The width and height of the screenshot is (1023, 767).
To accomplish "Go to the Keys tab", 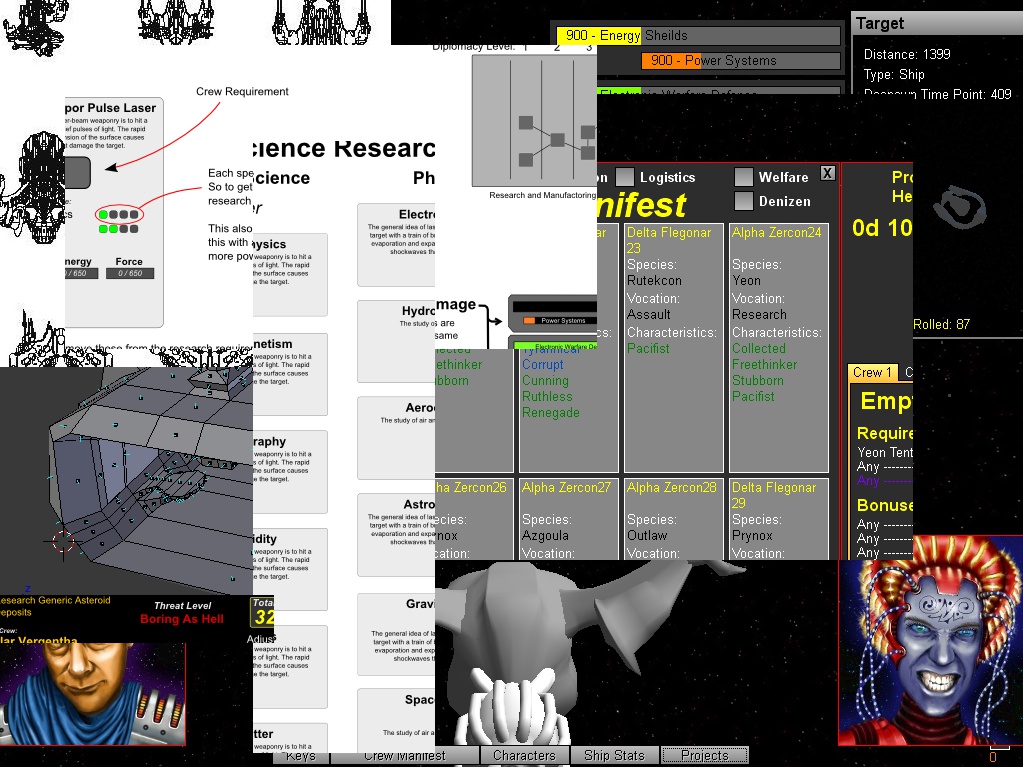I will 301,757.
